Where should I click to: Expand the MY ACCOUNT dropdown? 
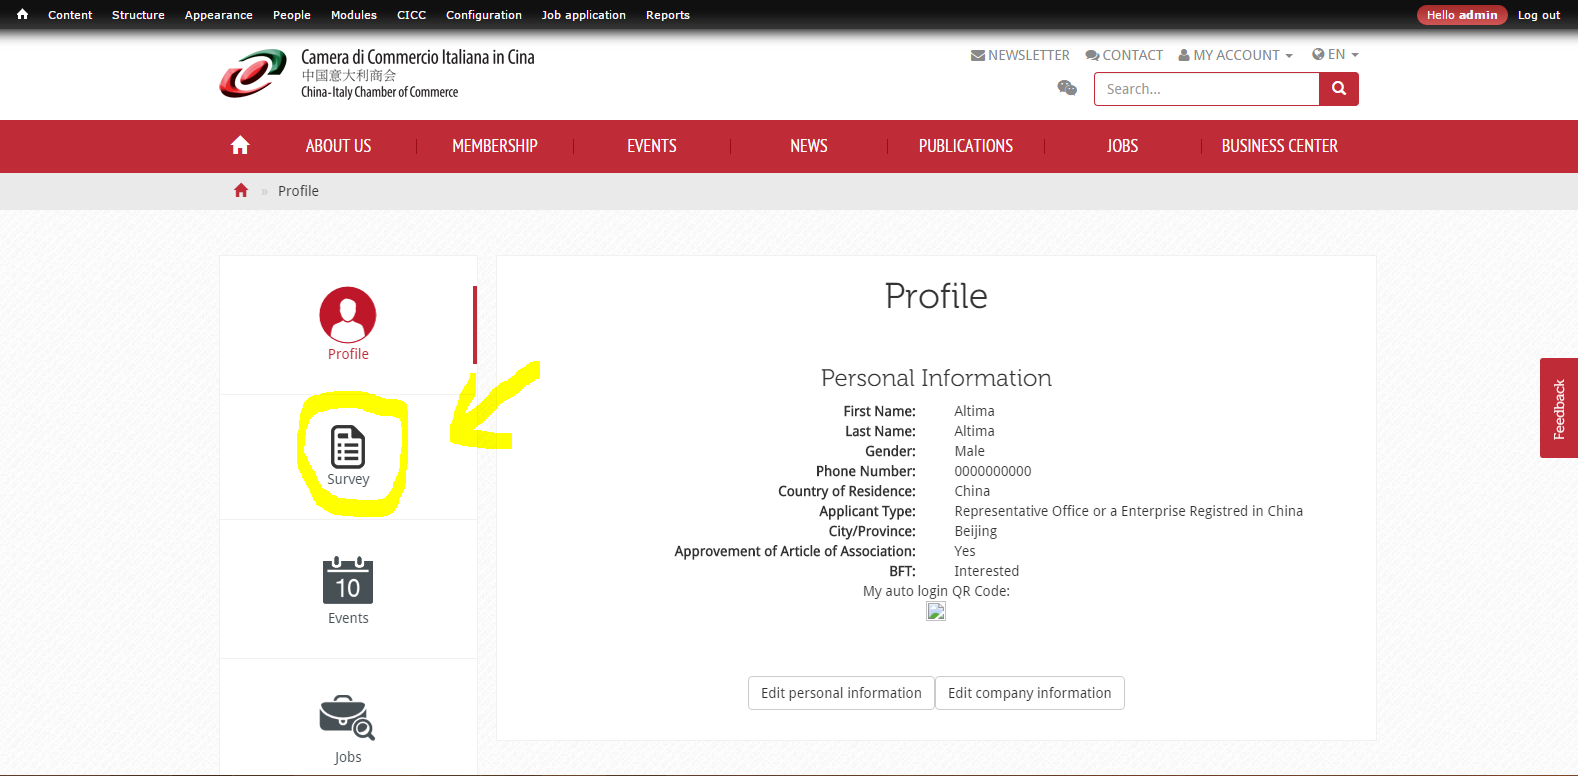(x=1236, y=55)
